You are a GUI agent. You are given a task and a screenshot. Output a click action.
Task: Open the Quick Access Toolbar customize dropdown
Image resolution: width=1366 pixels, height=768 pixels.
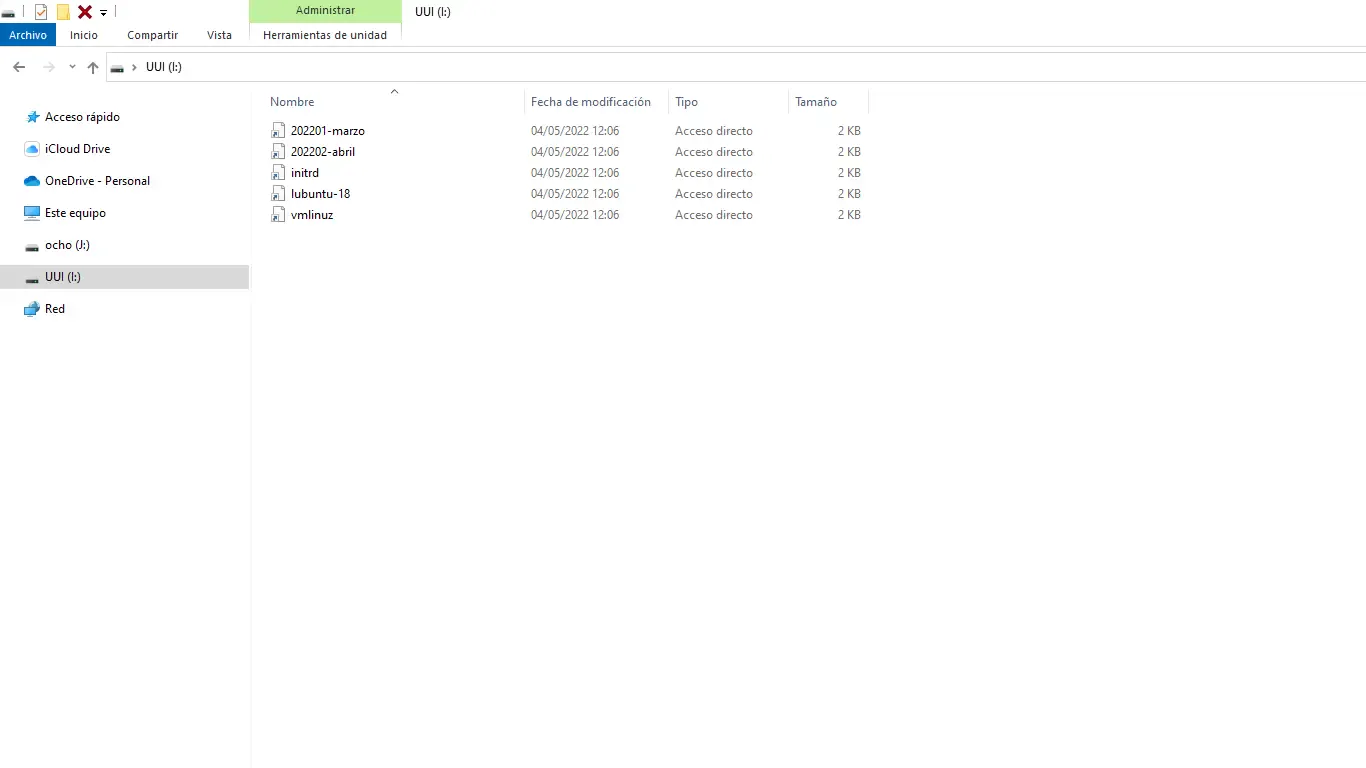(103, 12)
